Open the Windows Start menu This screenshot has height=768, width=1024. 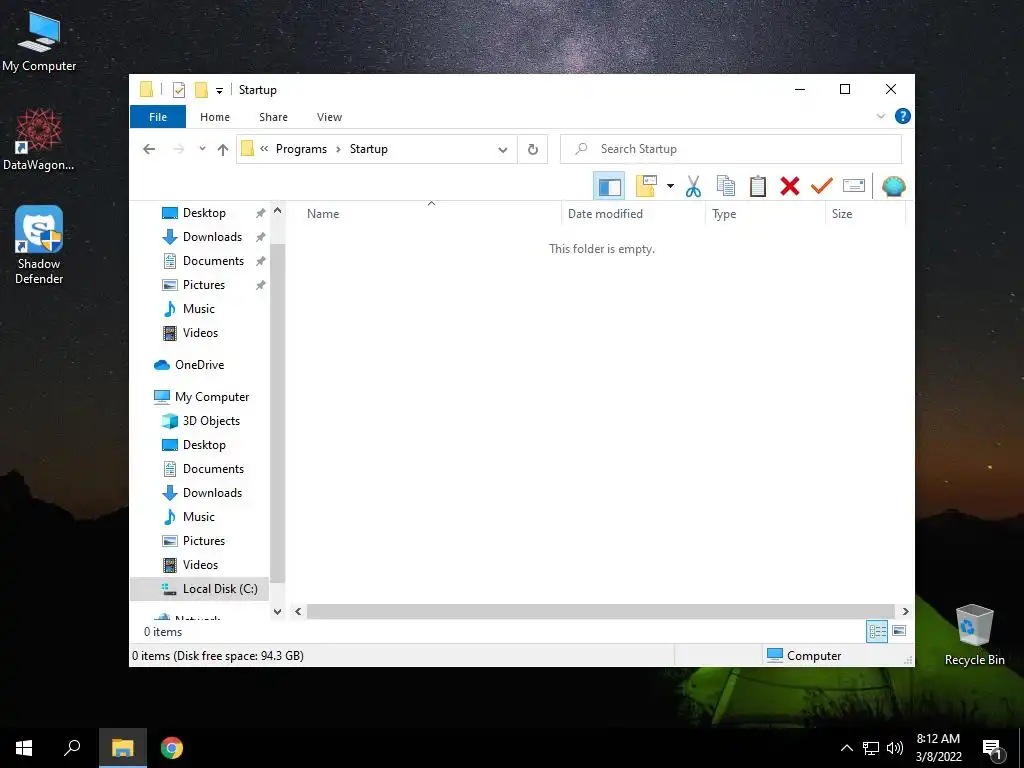[x=24, y=748]
